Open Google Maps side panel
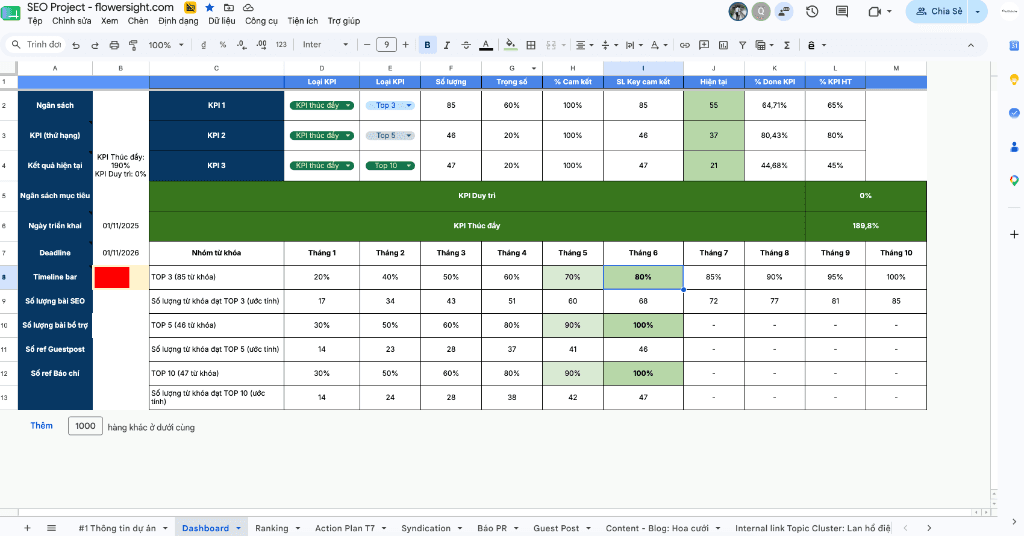 1014,180
